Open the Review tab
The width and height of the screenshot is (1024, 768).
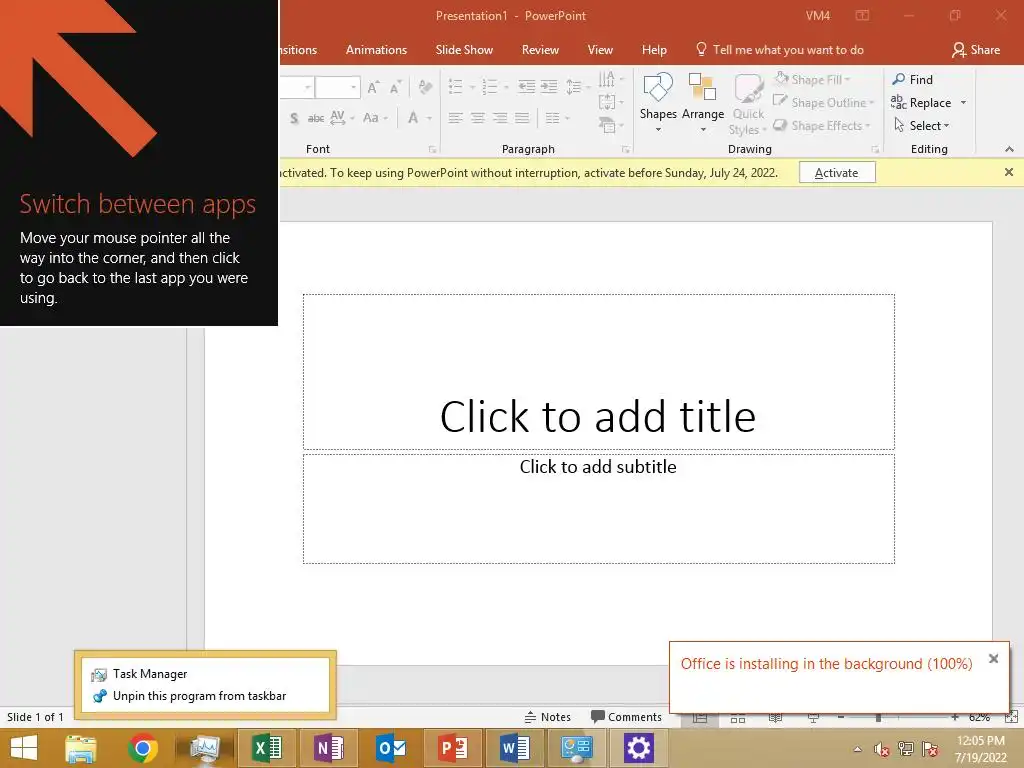540,50
